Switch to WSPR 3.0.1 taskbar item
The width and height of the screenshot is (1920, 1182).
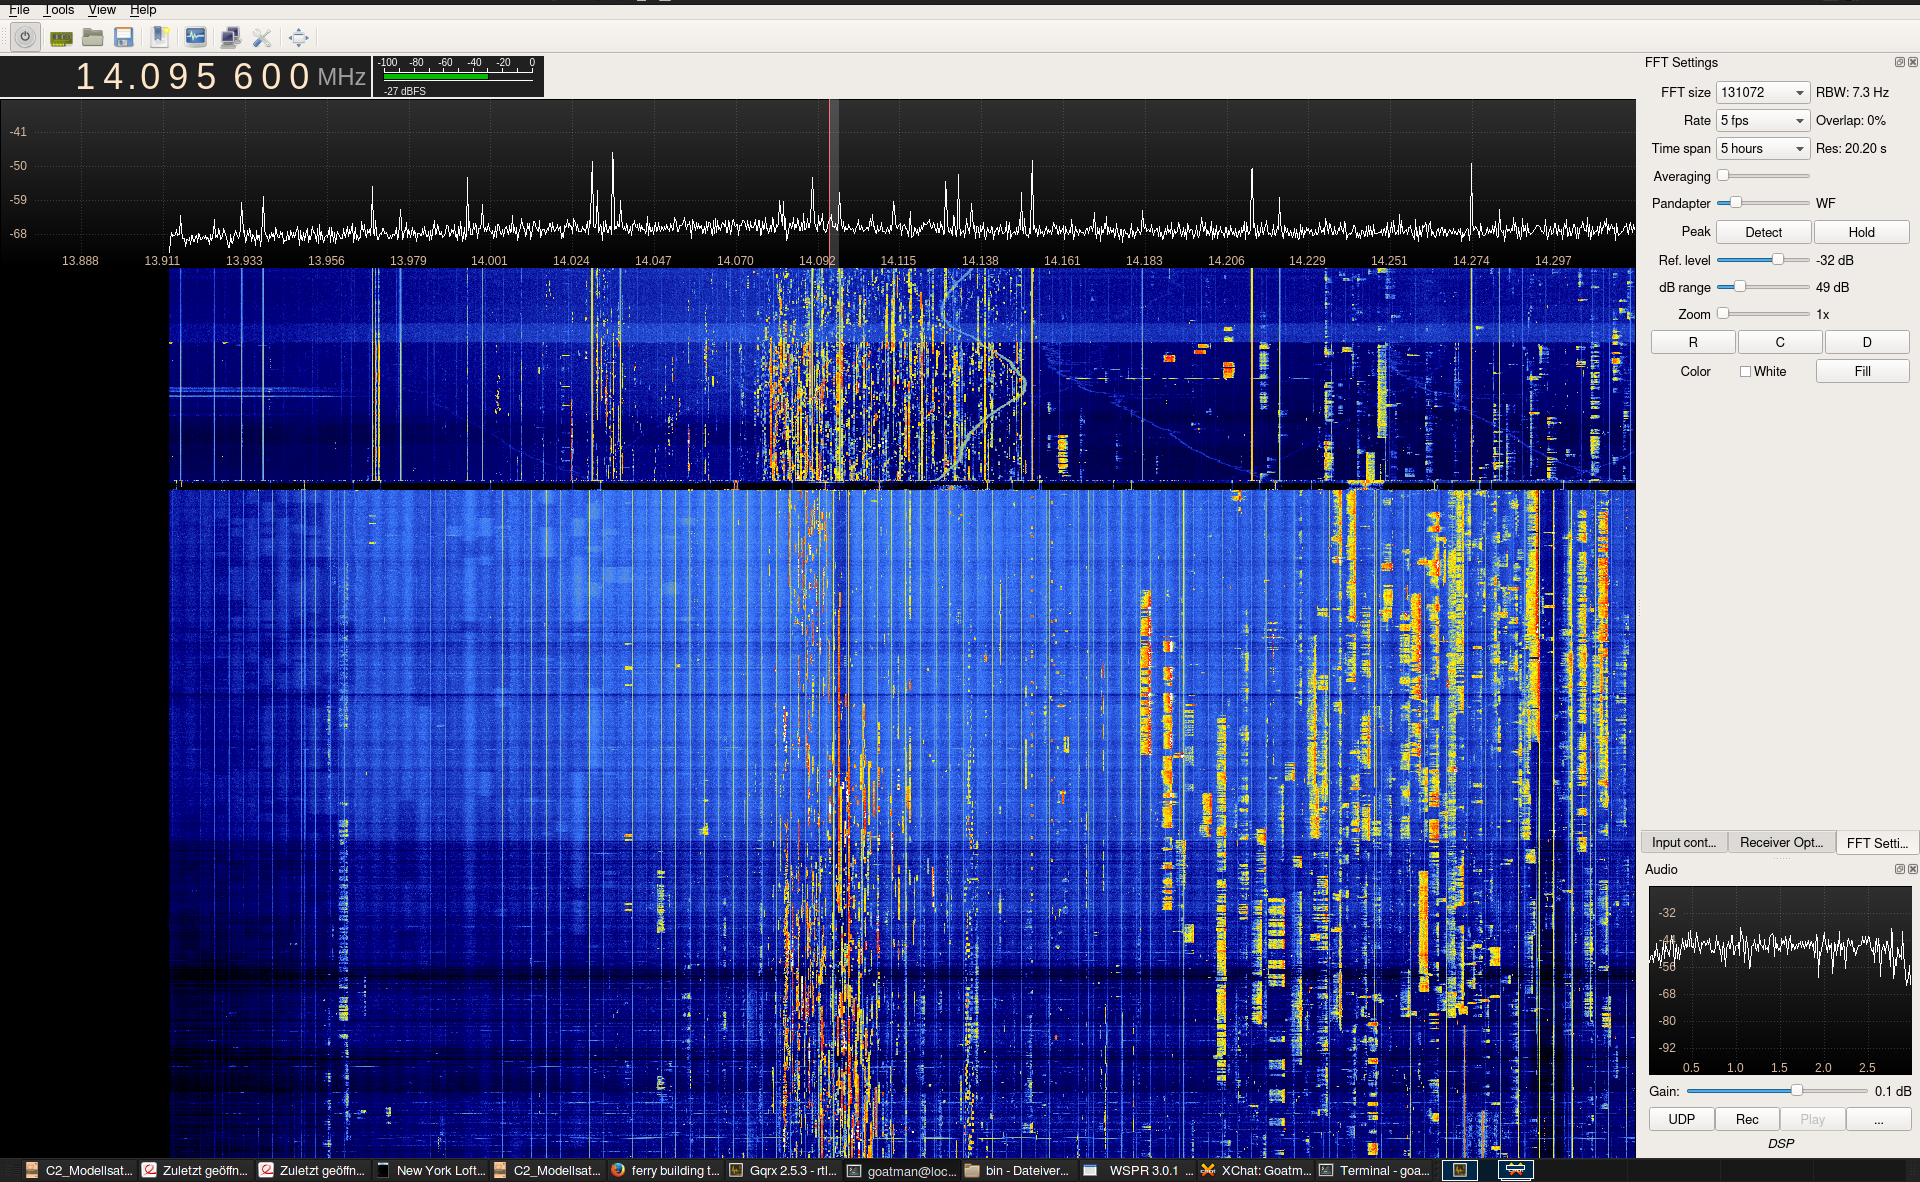(1137, 1170)
